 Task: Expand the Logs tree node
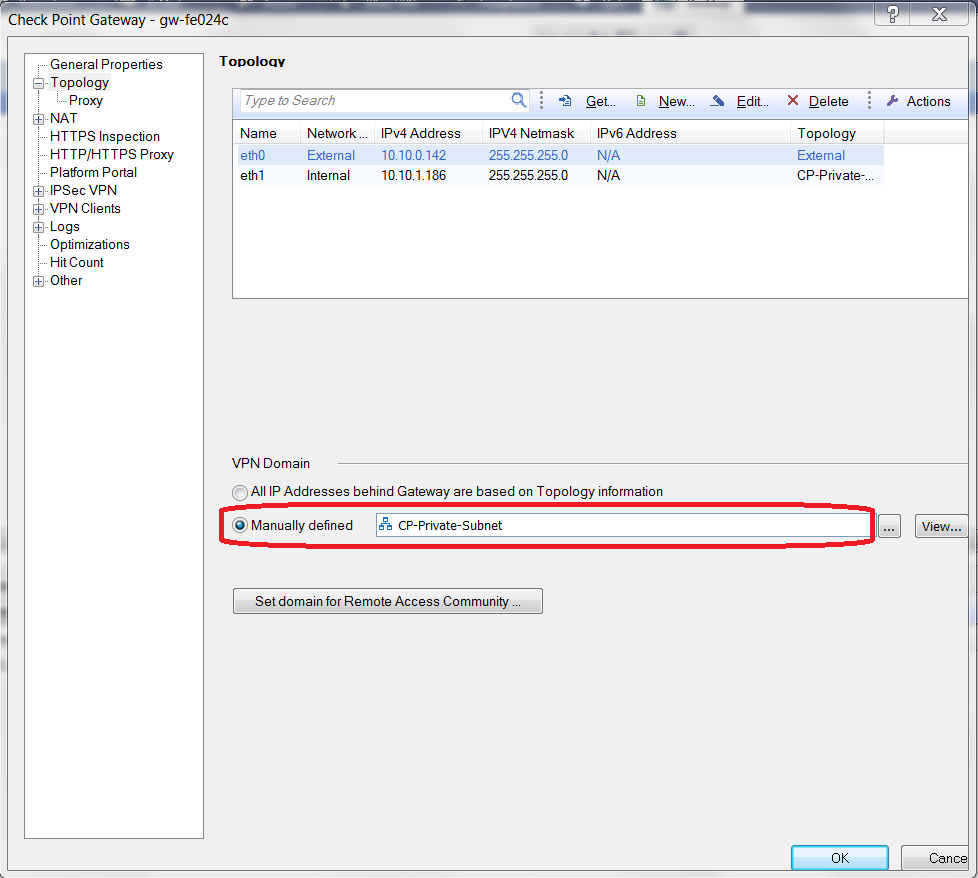click(39, 227)
